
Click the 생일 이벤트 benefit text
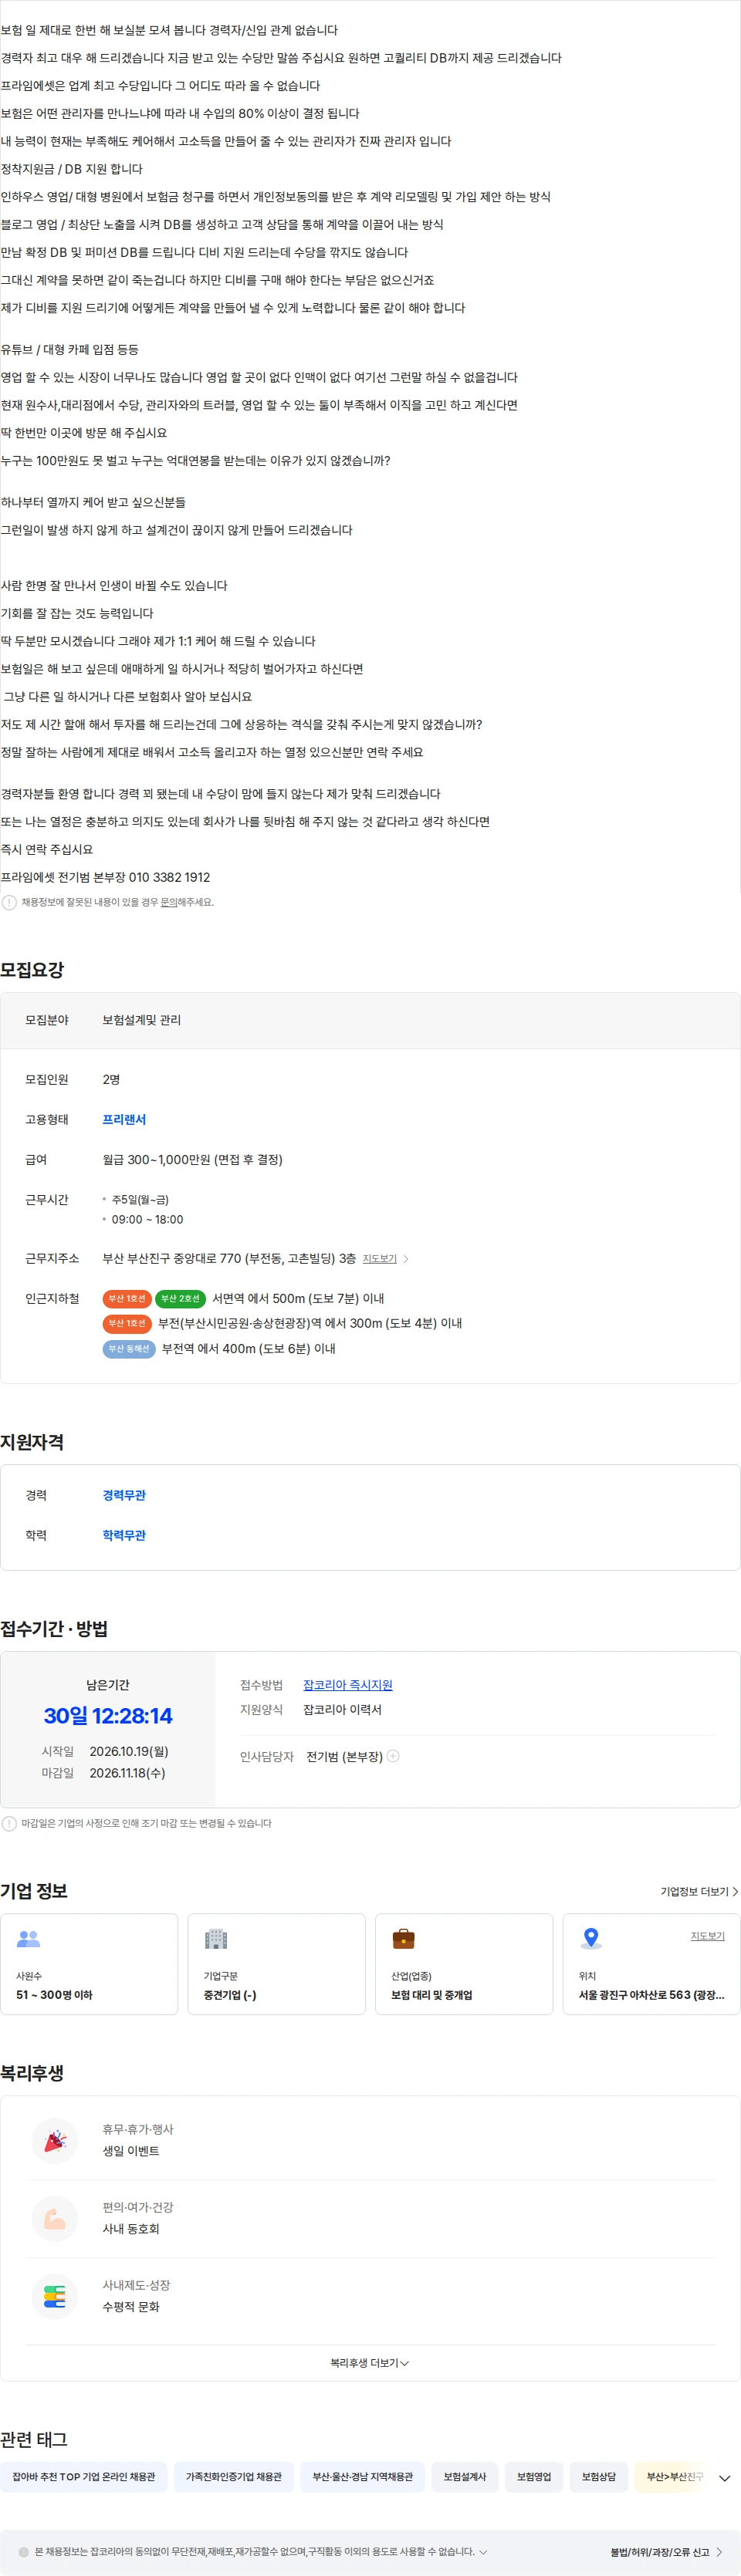coord(131,2151)
